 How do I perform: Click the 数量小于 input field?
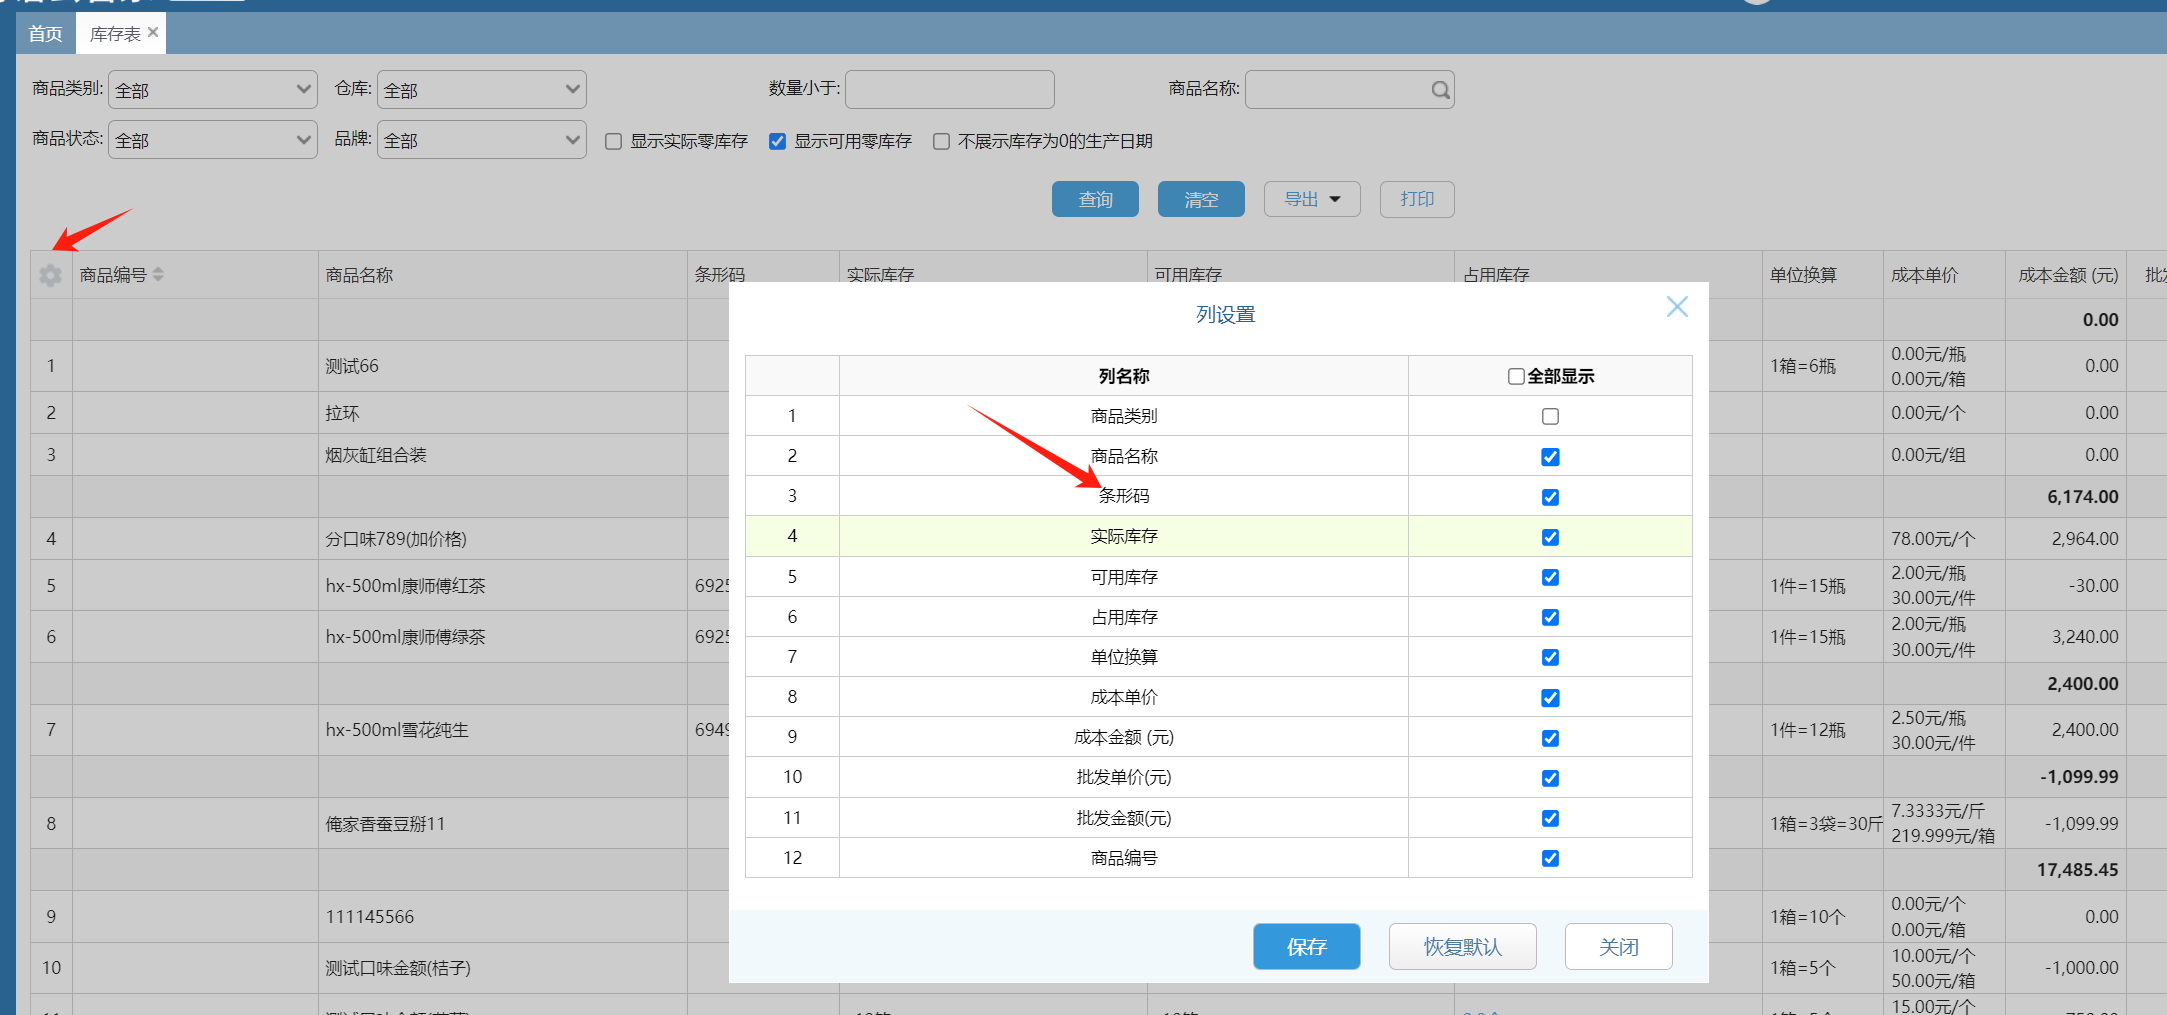click(x=949, y=90)
